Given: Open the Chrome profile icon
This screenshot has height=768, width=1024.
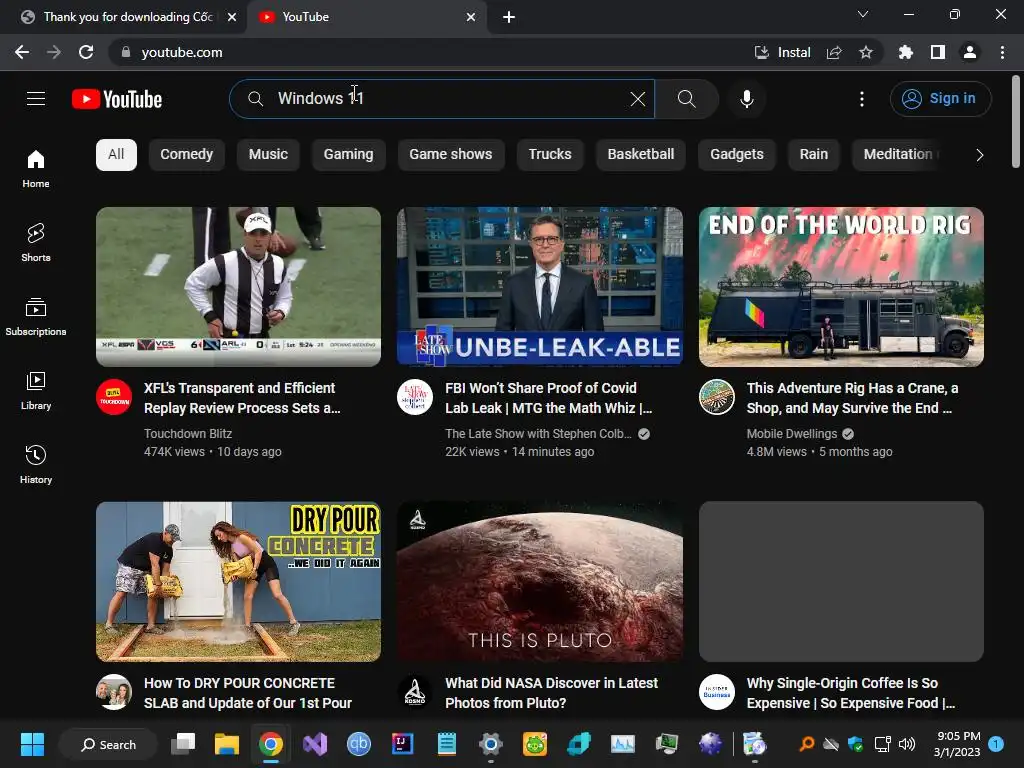Looking at the screenshot, I should point(970,52).
